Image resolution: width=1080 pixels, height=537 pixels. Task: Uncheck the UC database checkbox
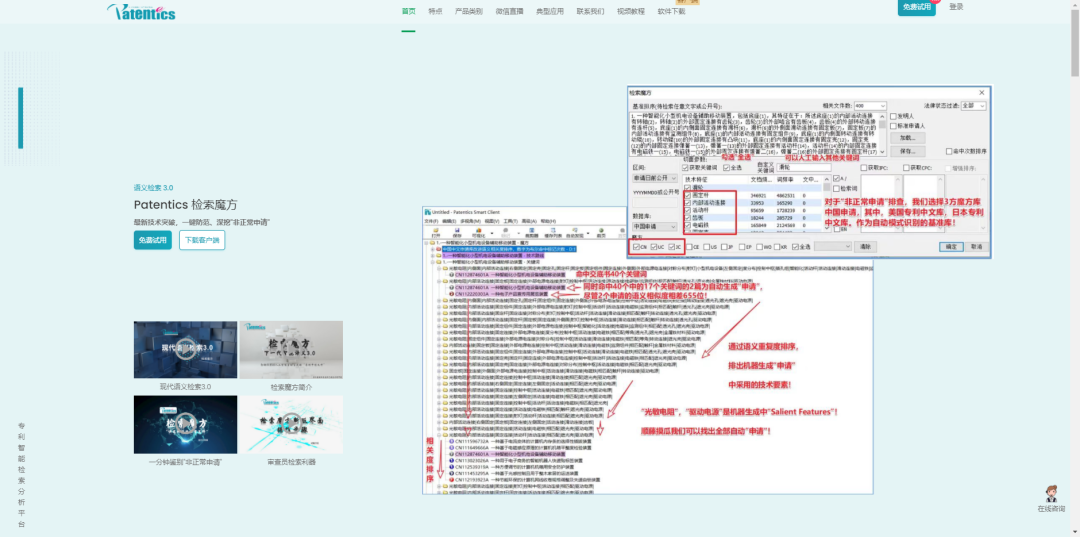pos(654,246)
